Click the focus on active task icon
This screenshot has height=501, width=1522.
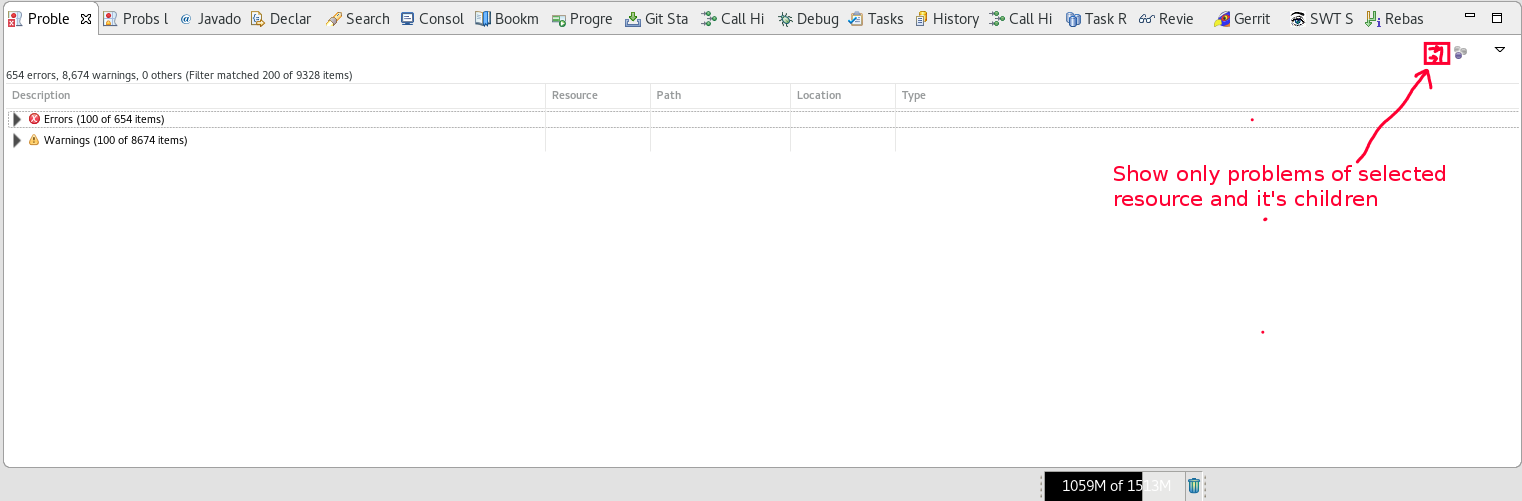pos(1461,53)
